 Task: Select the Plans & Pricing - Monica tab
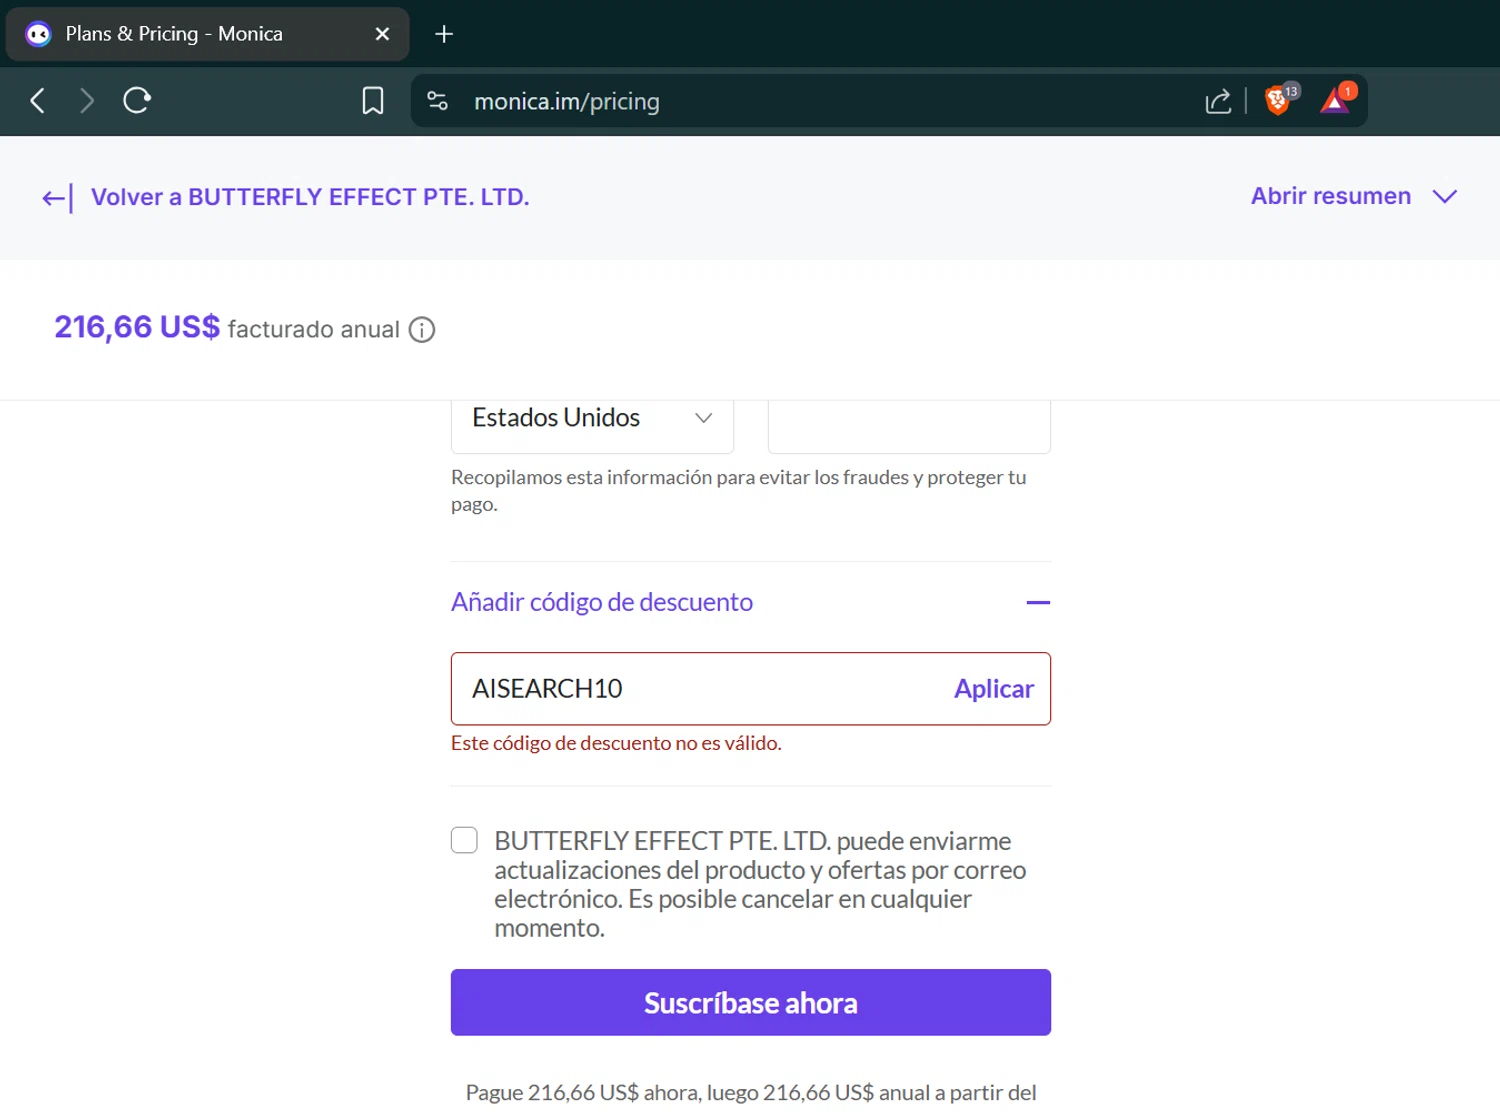pos(208,34)
